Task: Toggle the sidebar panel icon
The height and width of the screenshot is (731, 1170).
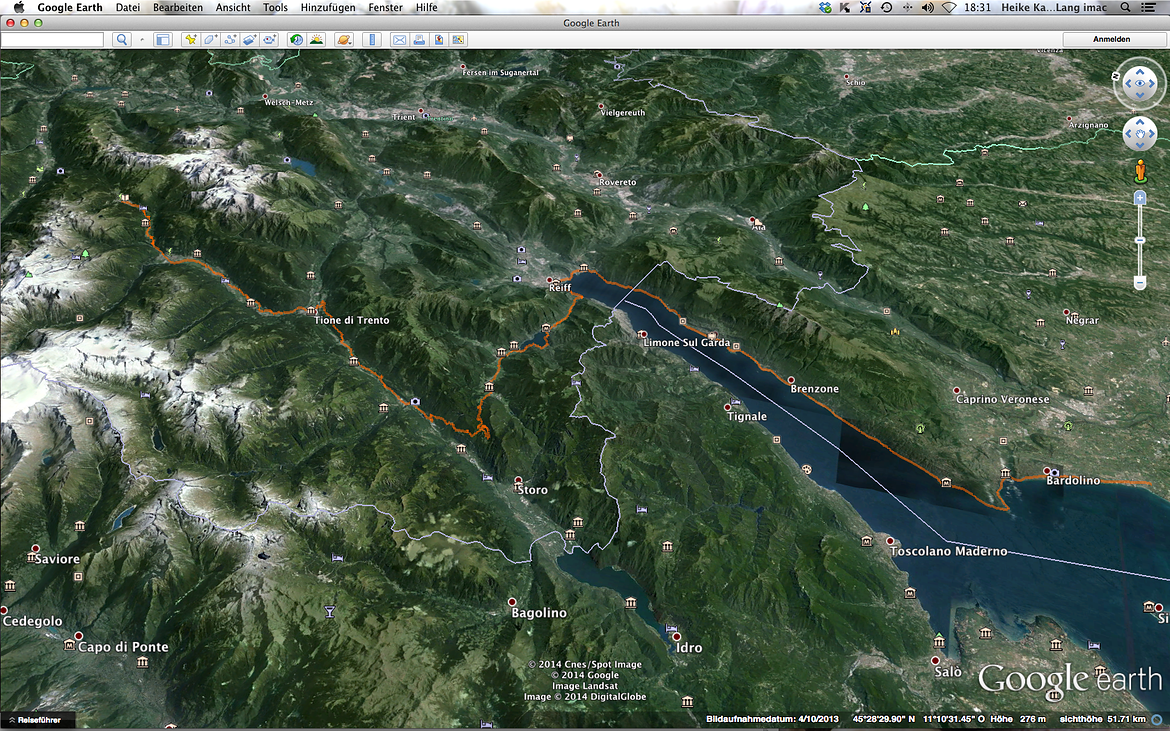Action: tap(162, 40)
